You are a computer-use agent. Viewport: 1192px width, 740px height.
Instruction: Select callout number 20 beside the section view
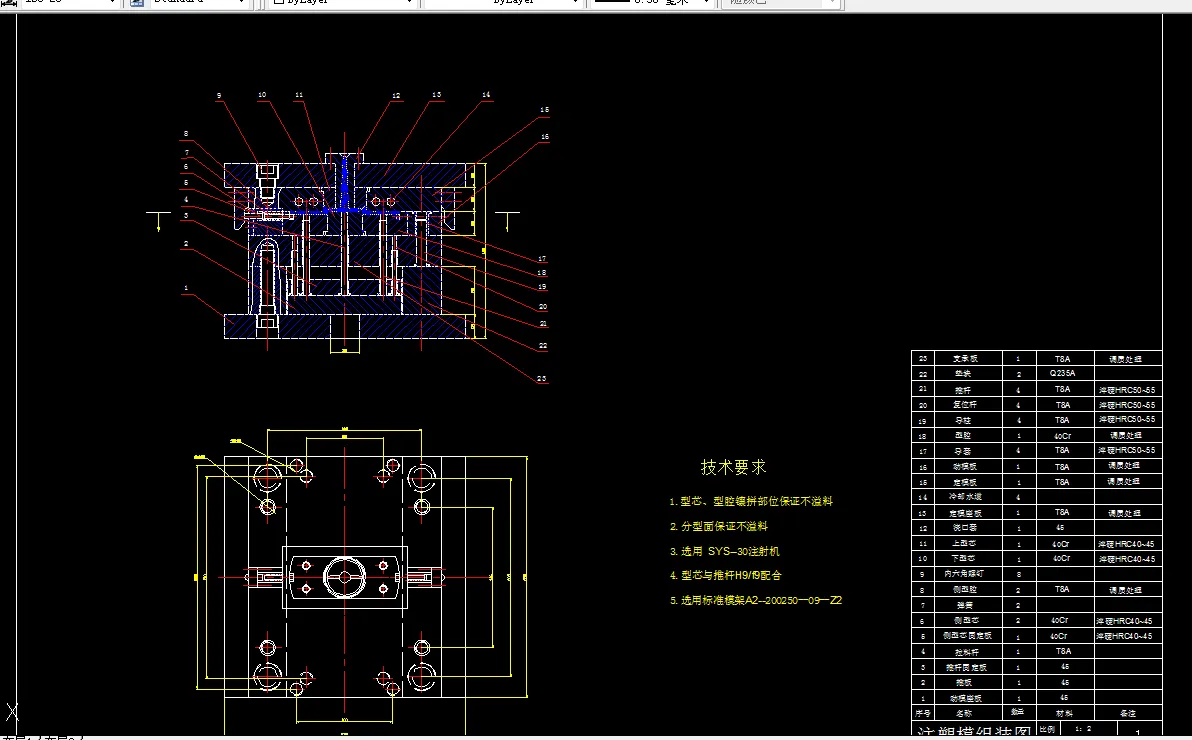click(x=543, y=306)
